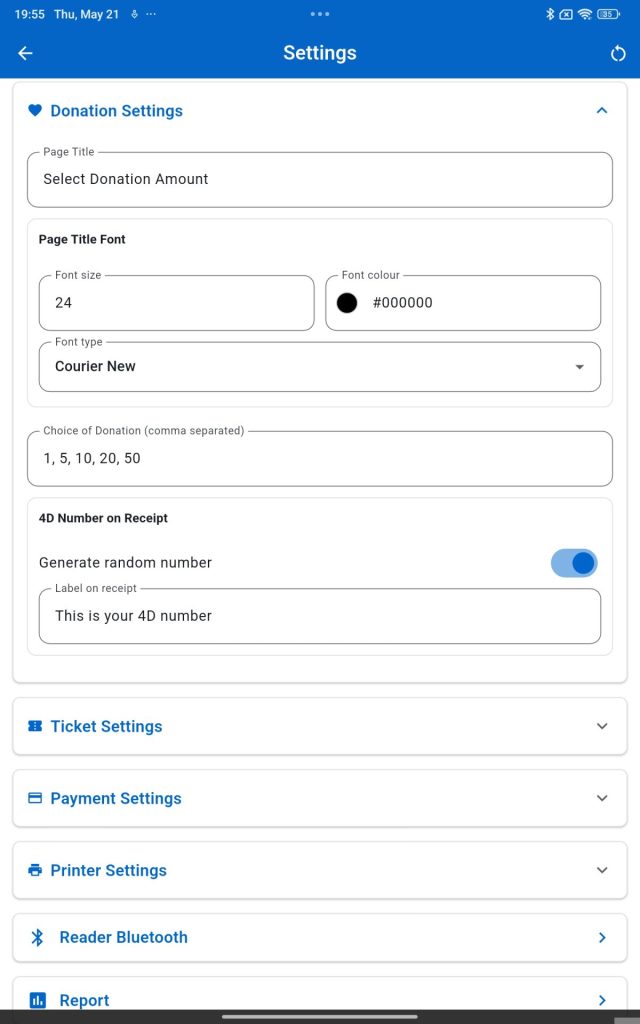Click the reset refresh icon in header
The height and width of the screenshot is (1024, 640).
[x=617, y=54]
